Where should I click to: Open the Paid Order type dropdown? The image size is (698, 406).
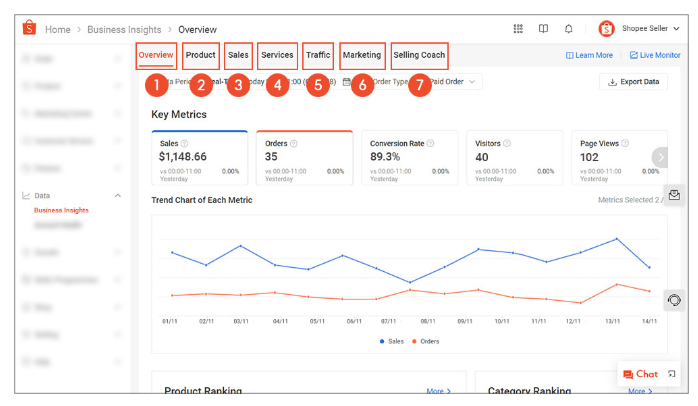pyautogui.click(x=454, y=81)
